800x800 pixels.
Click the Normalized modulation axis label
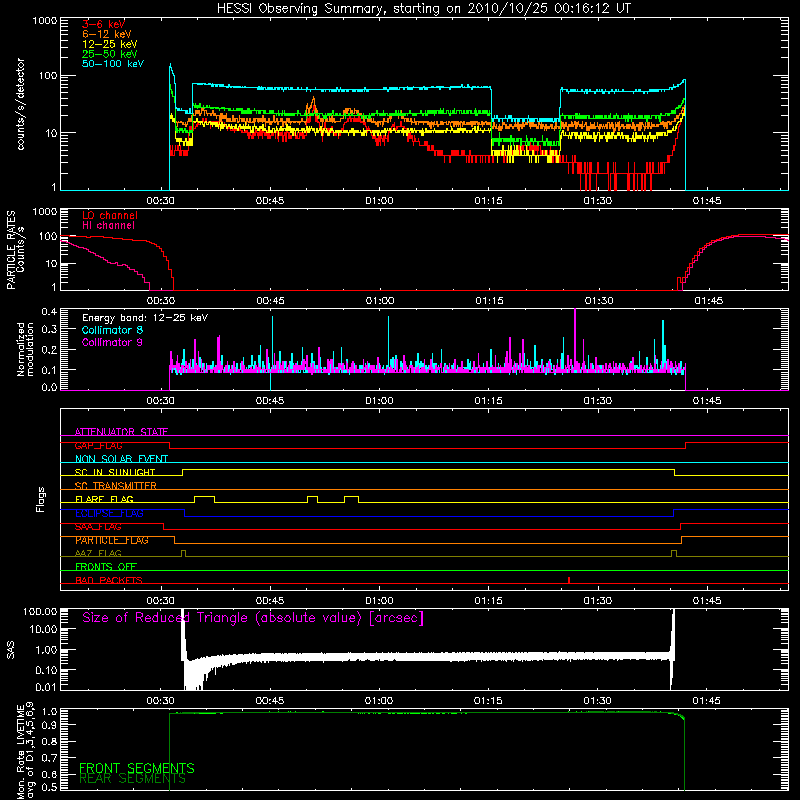click(x=25, y=349)
